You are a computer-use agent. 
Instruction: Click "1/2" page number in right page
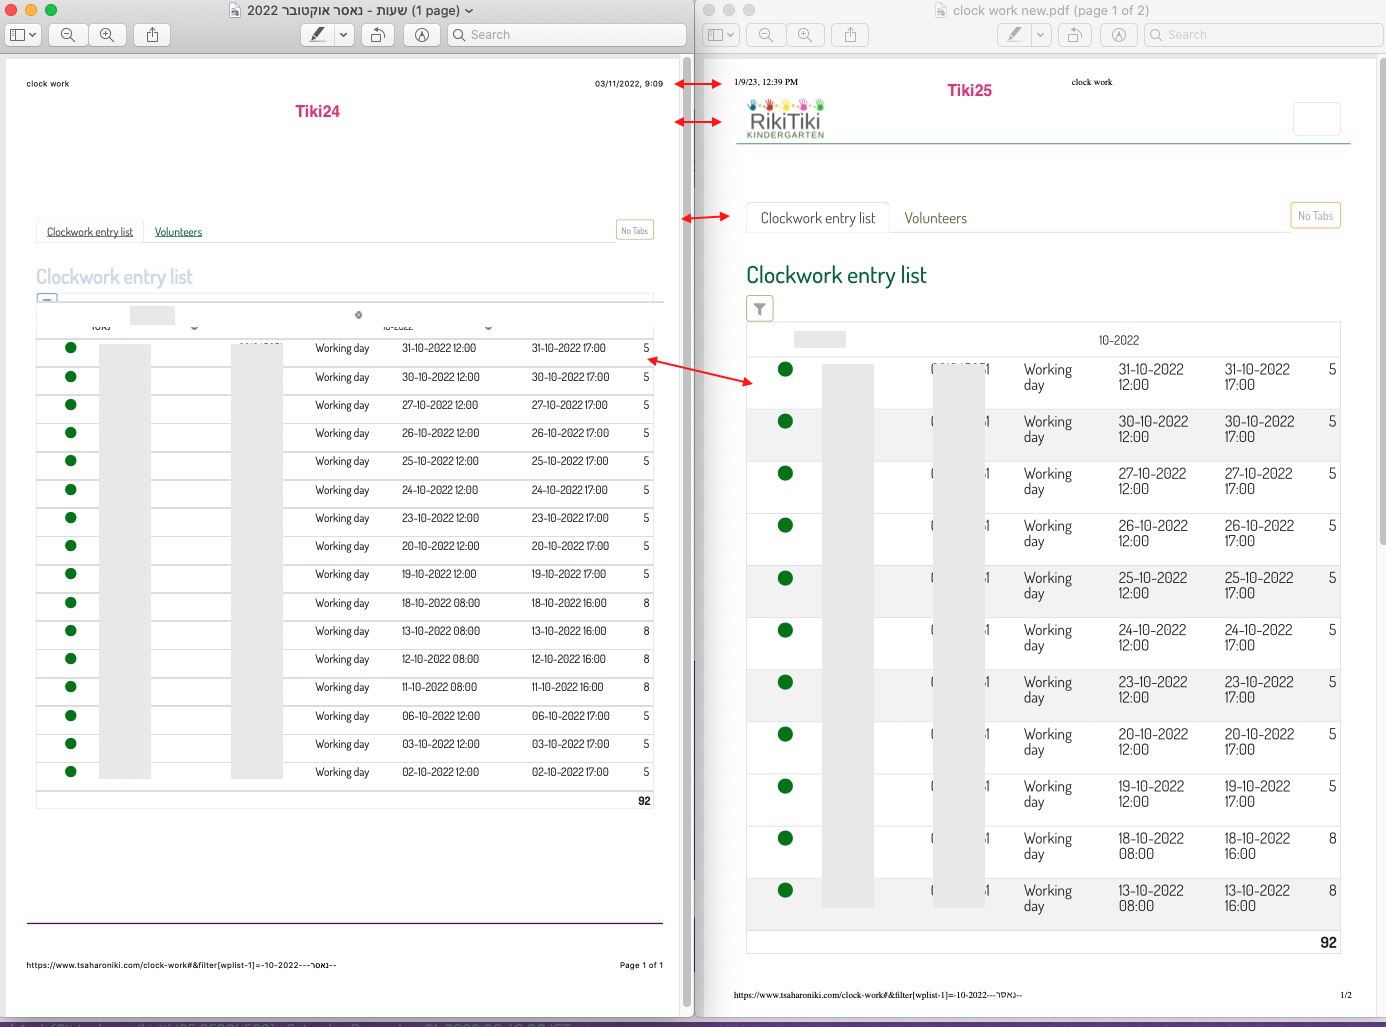coord(1346,995)
